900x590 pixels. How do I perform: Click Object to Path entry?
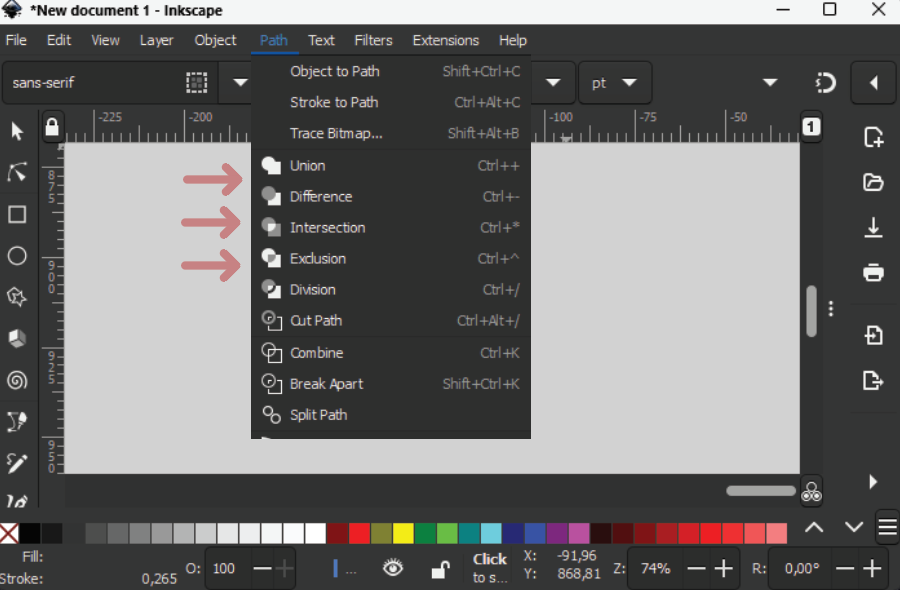pos(333,71)
